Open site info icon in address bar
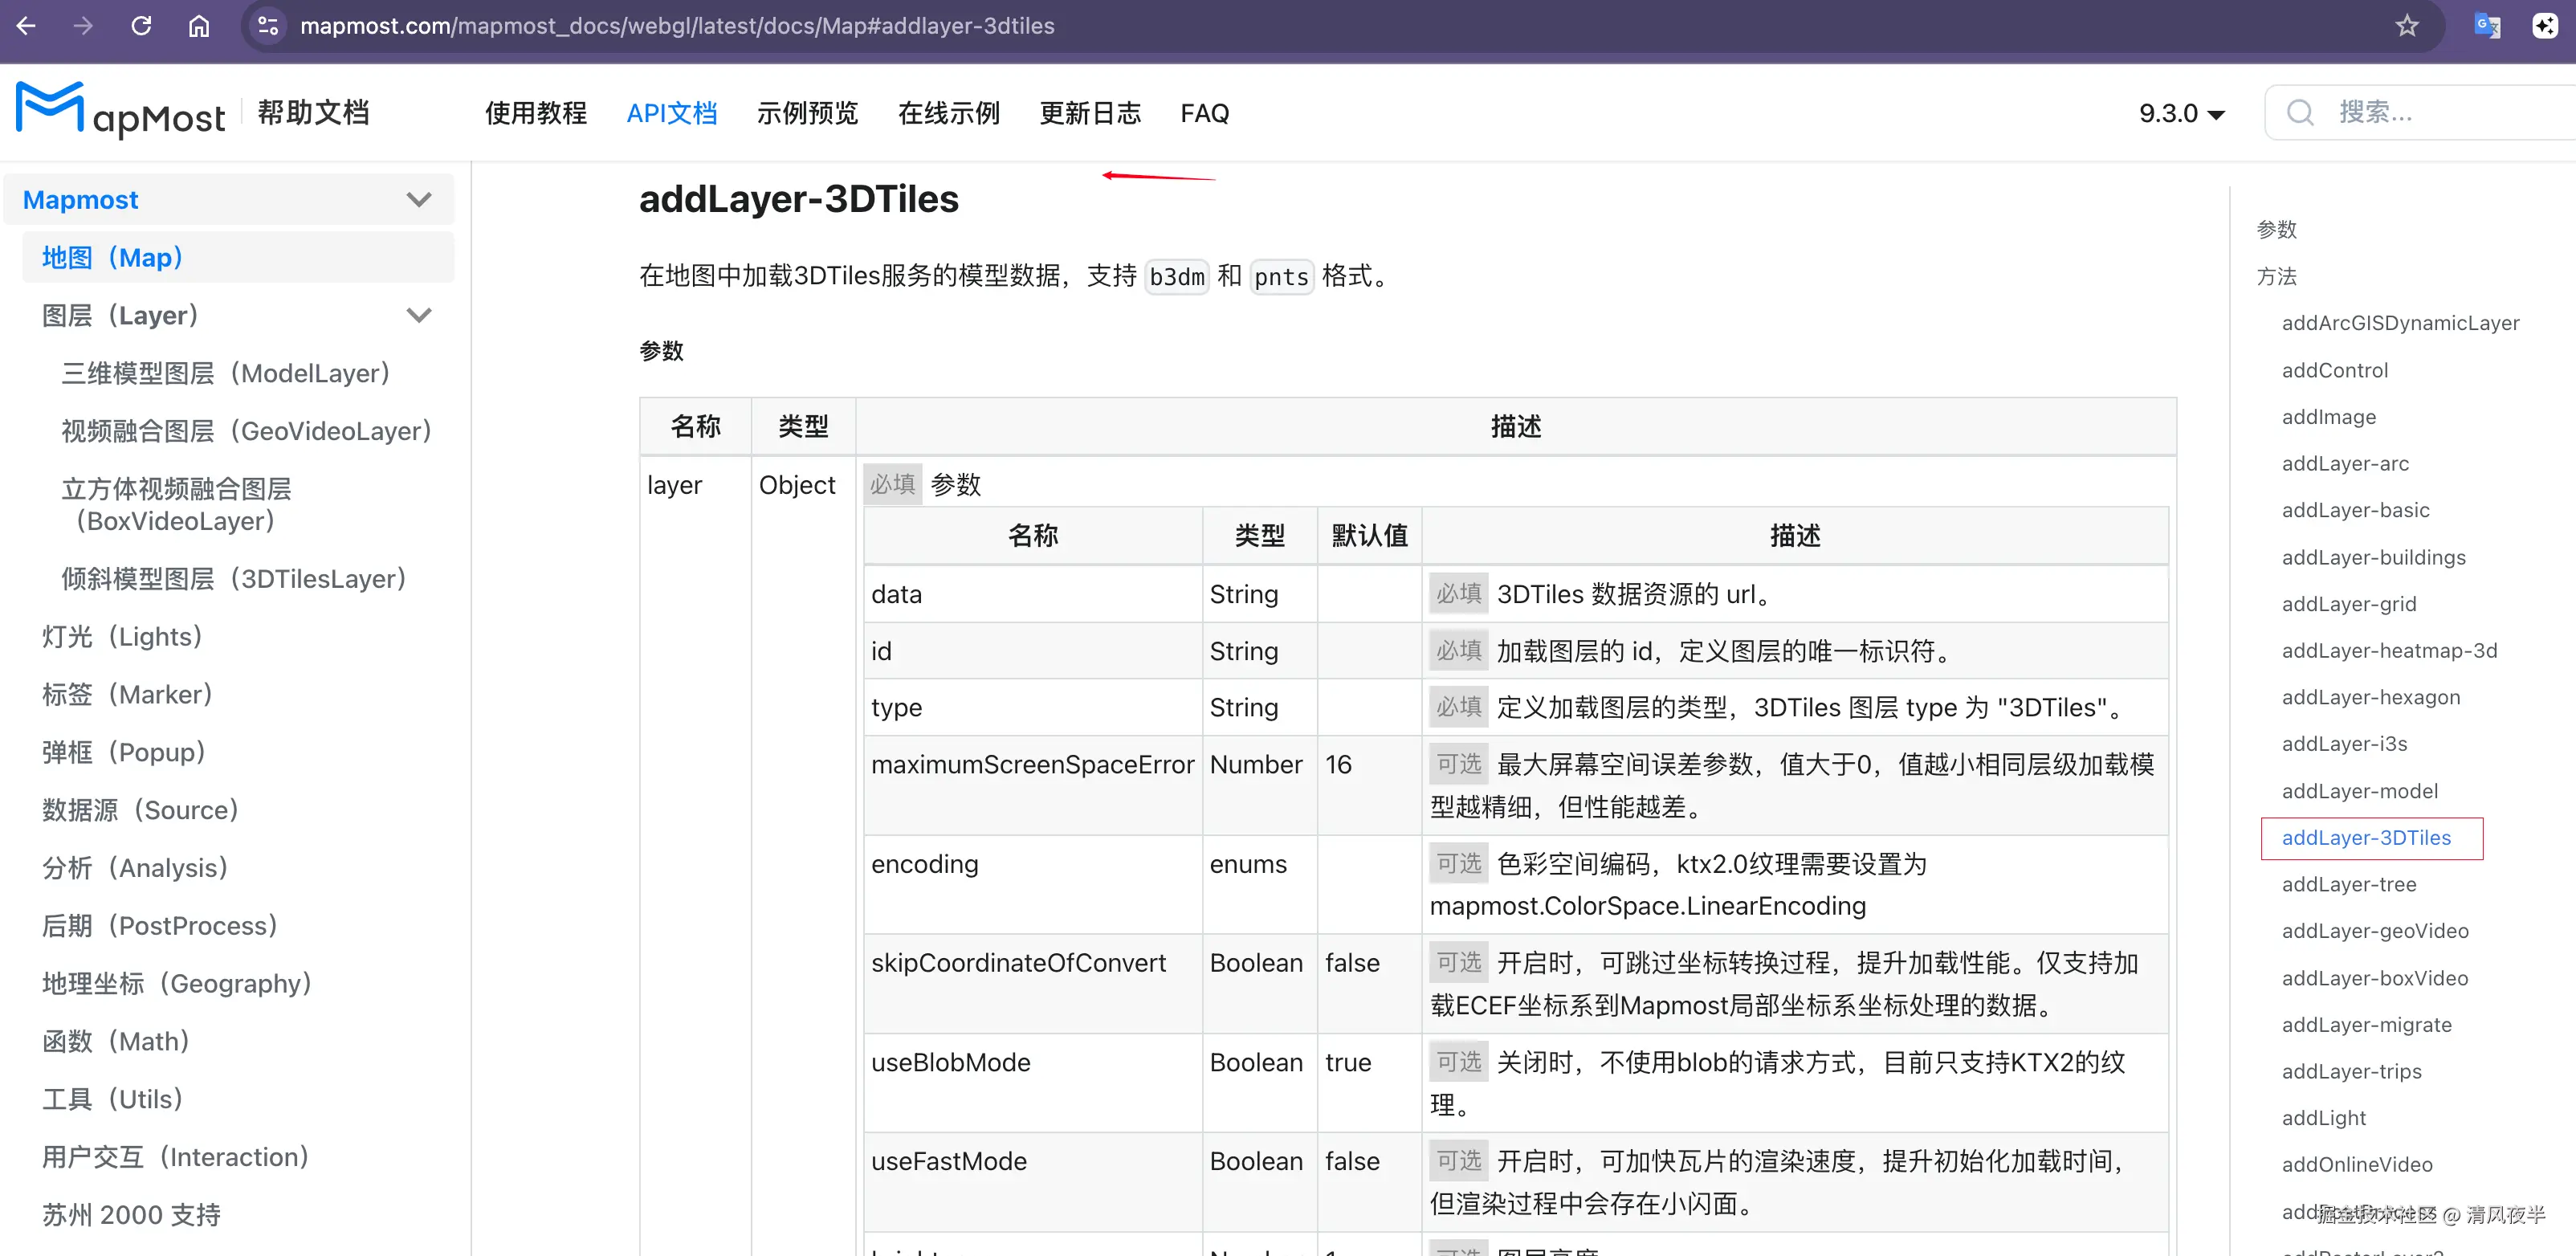This screenshot has height=1256, width=2576. [x=268, y=26]
